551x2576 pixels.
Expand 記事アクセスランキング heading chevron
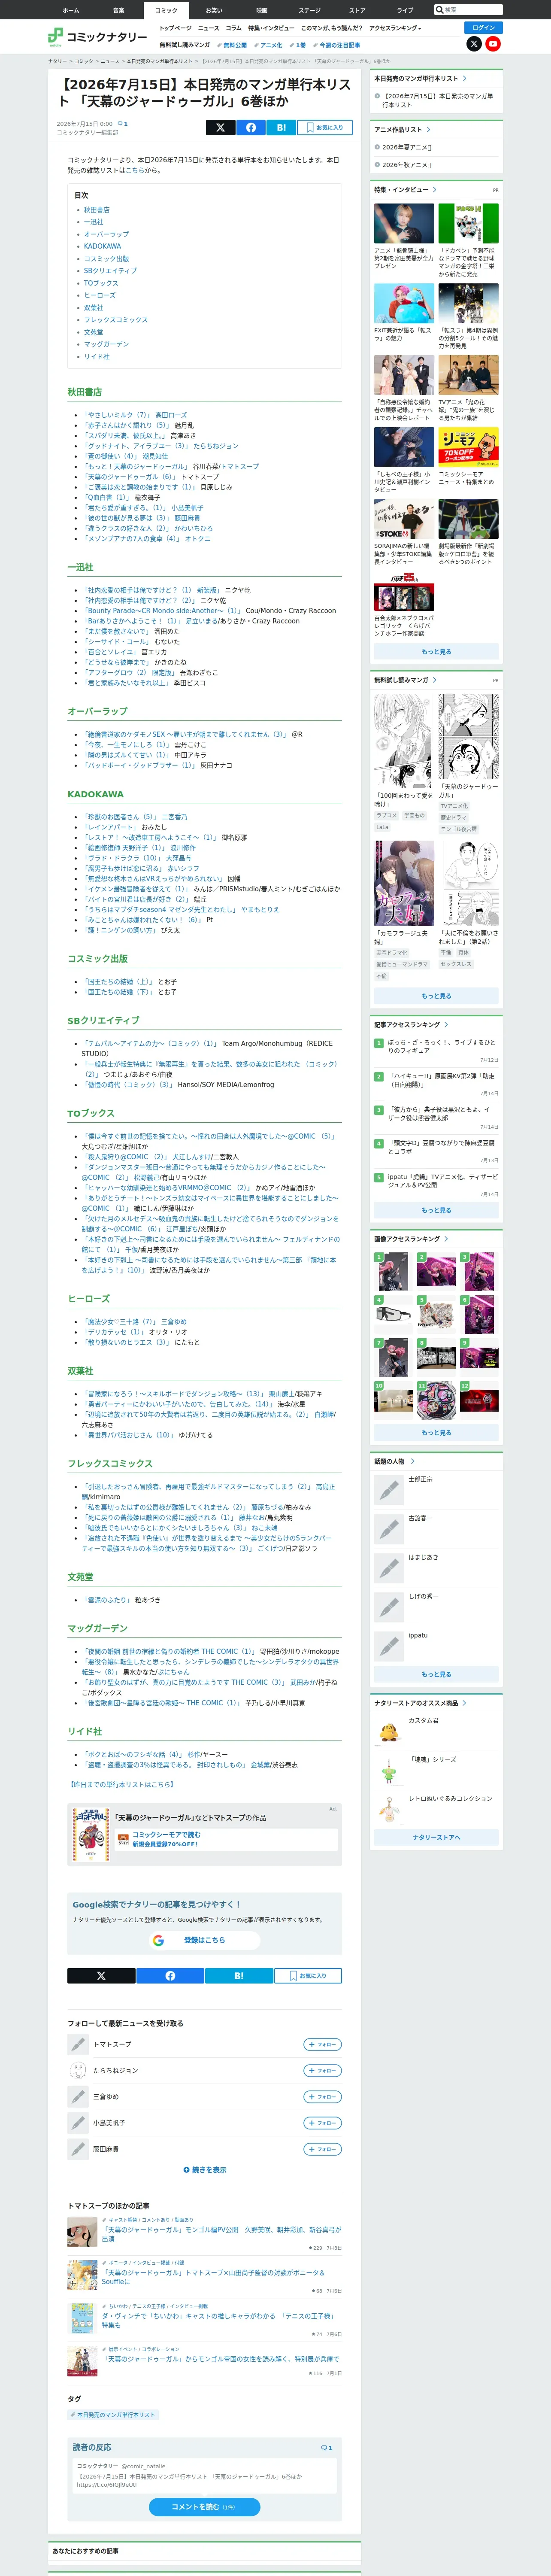[x=446, y=1024]
